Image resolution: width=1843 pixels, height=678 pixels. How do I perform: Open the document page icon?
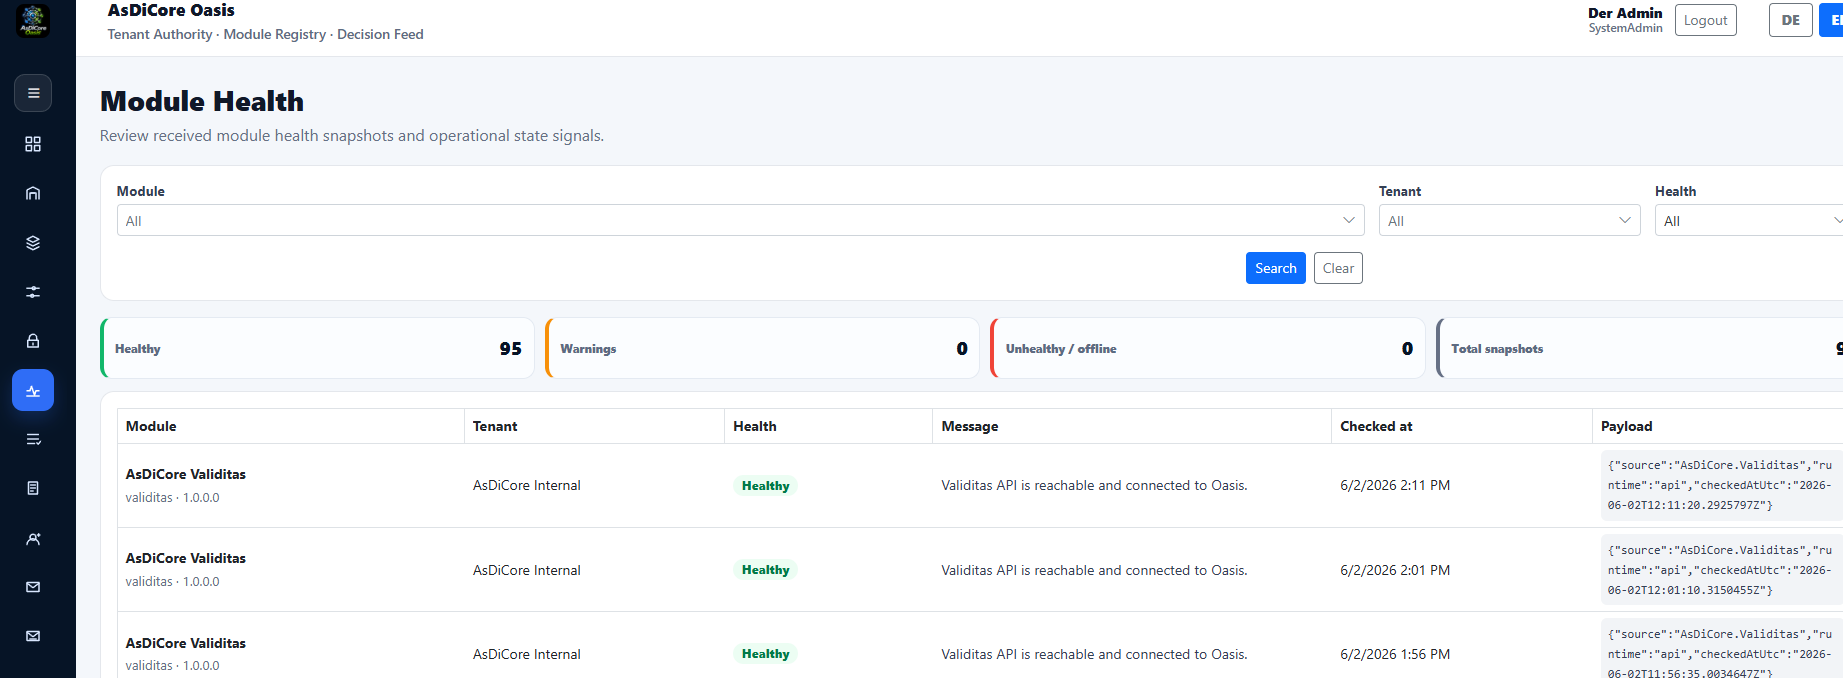pos(33,488)
